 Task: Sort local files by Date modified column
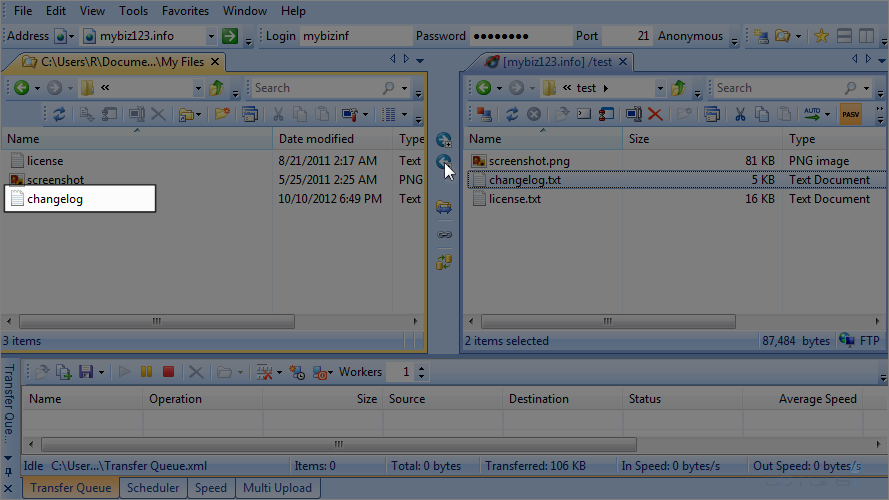316,139
